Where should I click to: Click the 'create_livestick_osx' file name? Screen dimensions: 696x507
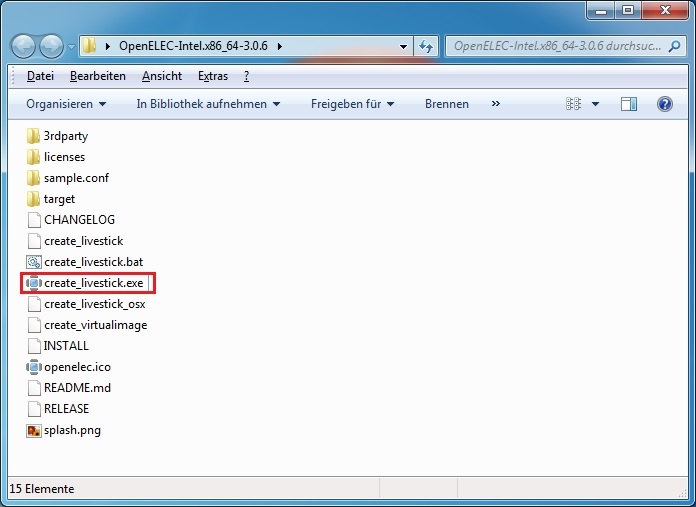[95, 304]
